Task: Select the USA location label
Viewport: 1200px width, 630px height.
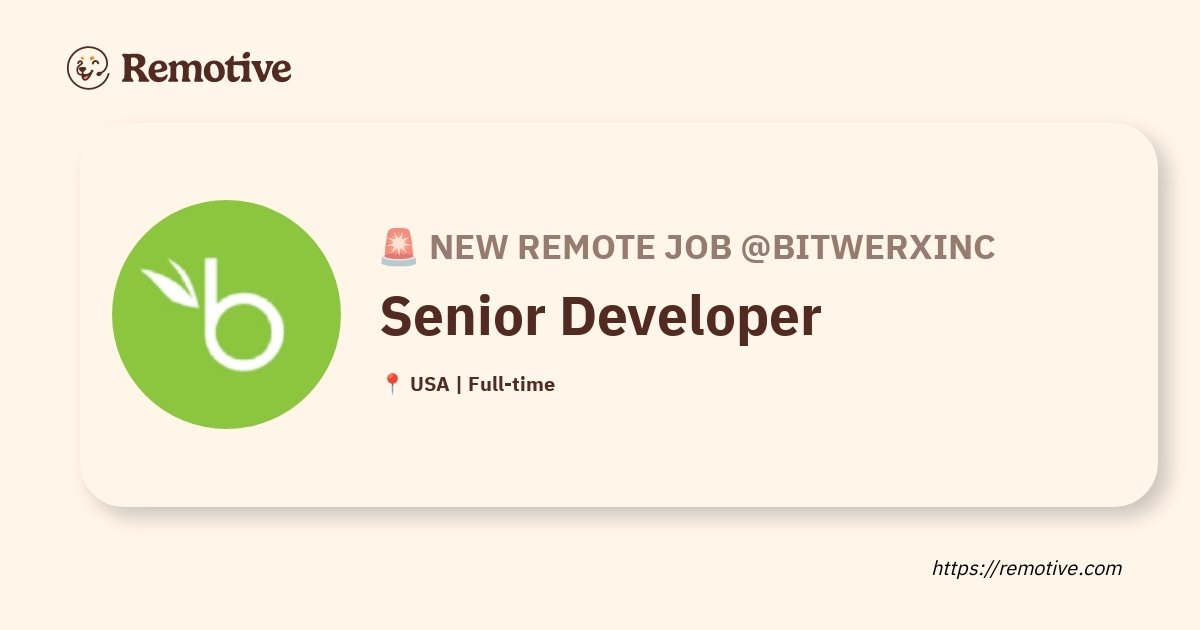Action: 429,383
